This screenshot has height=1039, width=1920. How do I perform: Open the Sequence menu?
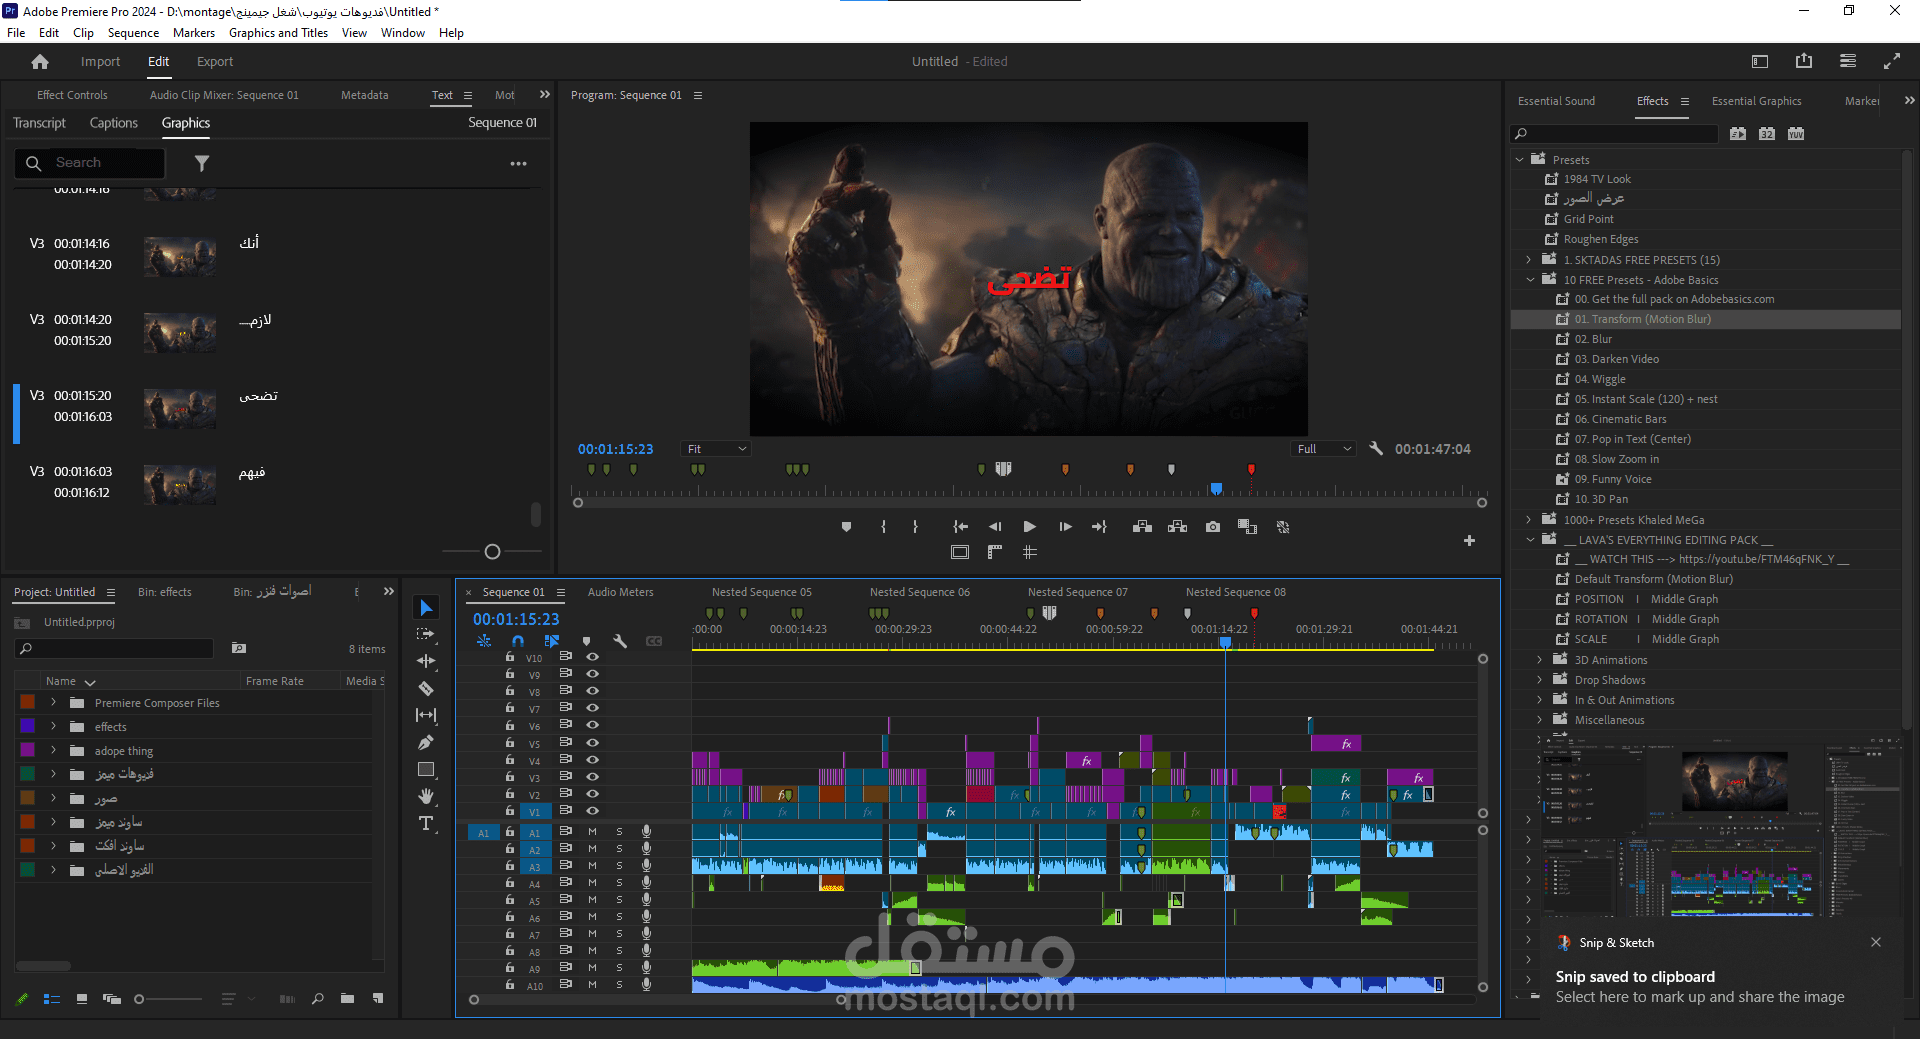point(133,33)
